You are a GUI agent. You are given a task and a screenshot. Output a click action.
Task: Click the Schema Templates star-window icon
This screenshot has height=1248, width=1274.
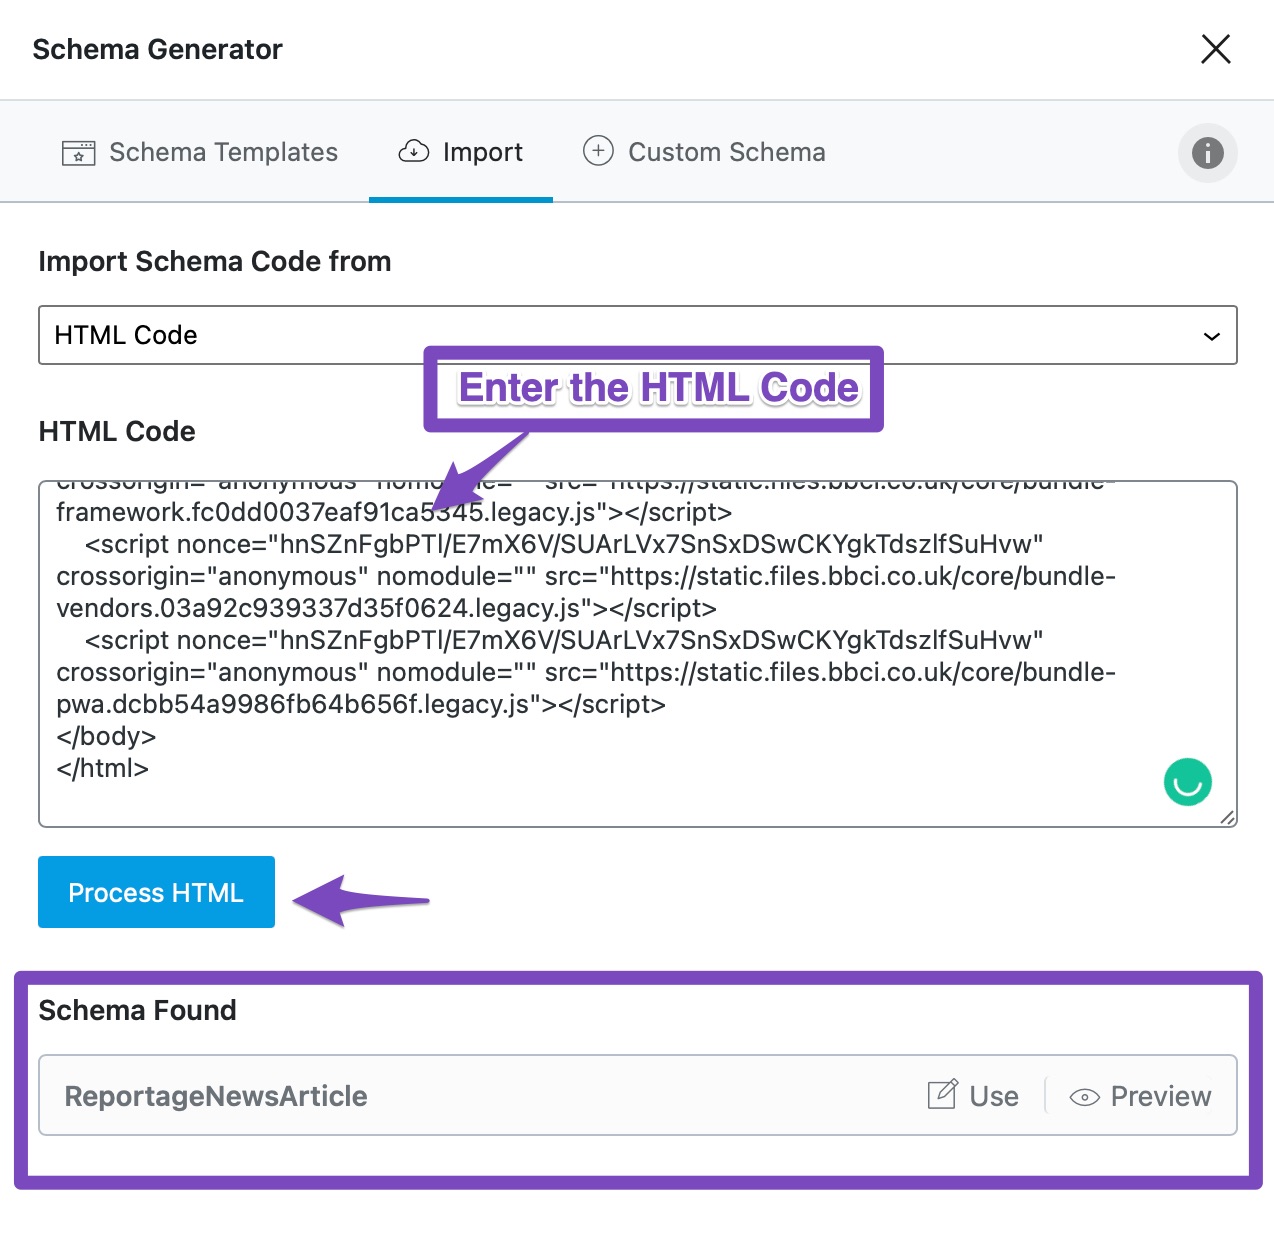coord(79,153)
